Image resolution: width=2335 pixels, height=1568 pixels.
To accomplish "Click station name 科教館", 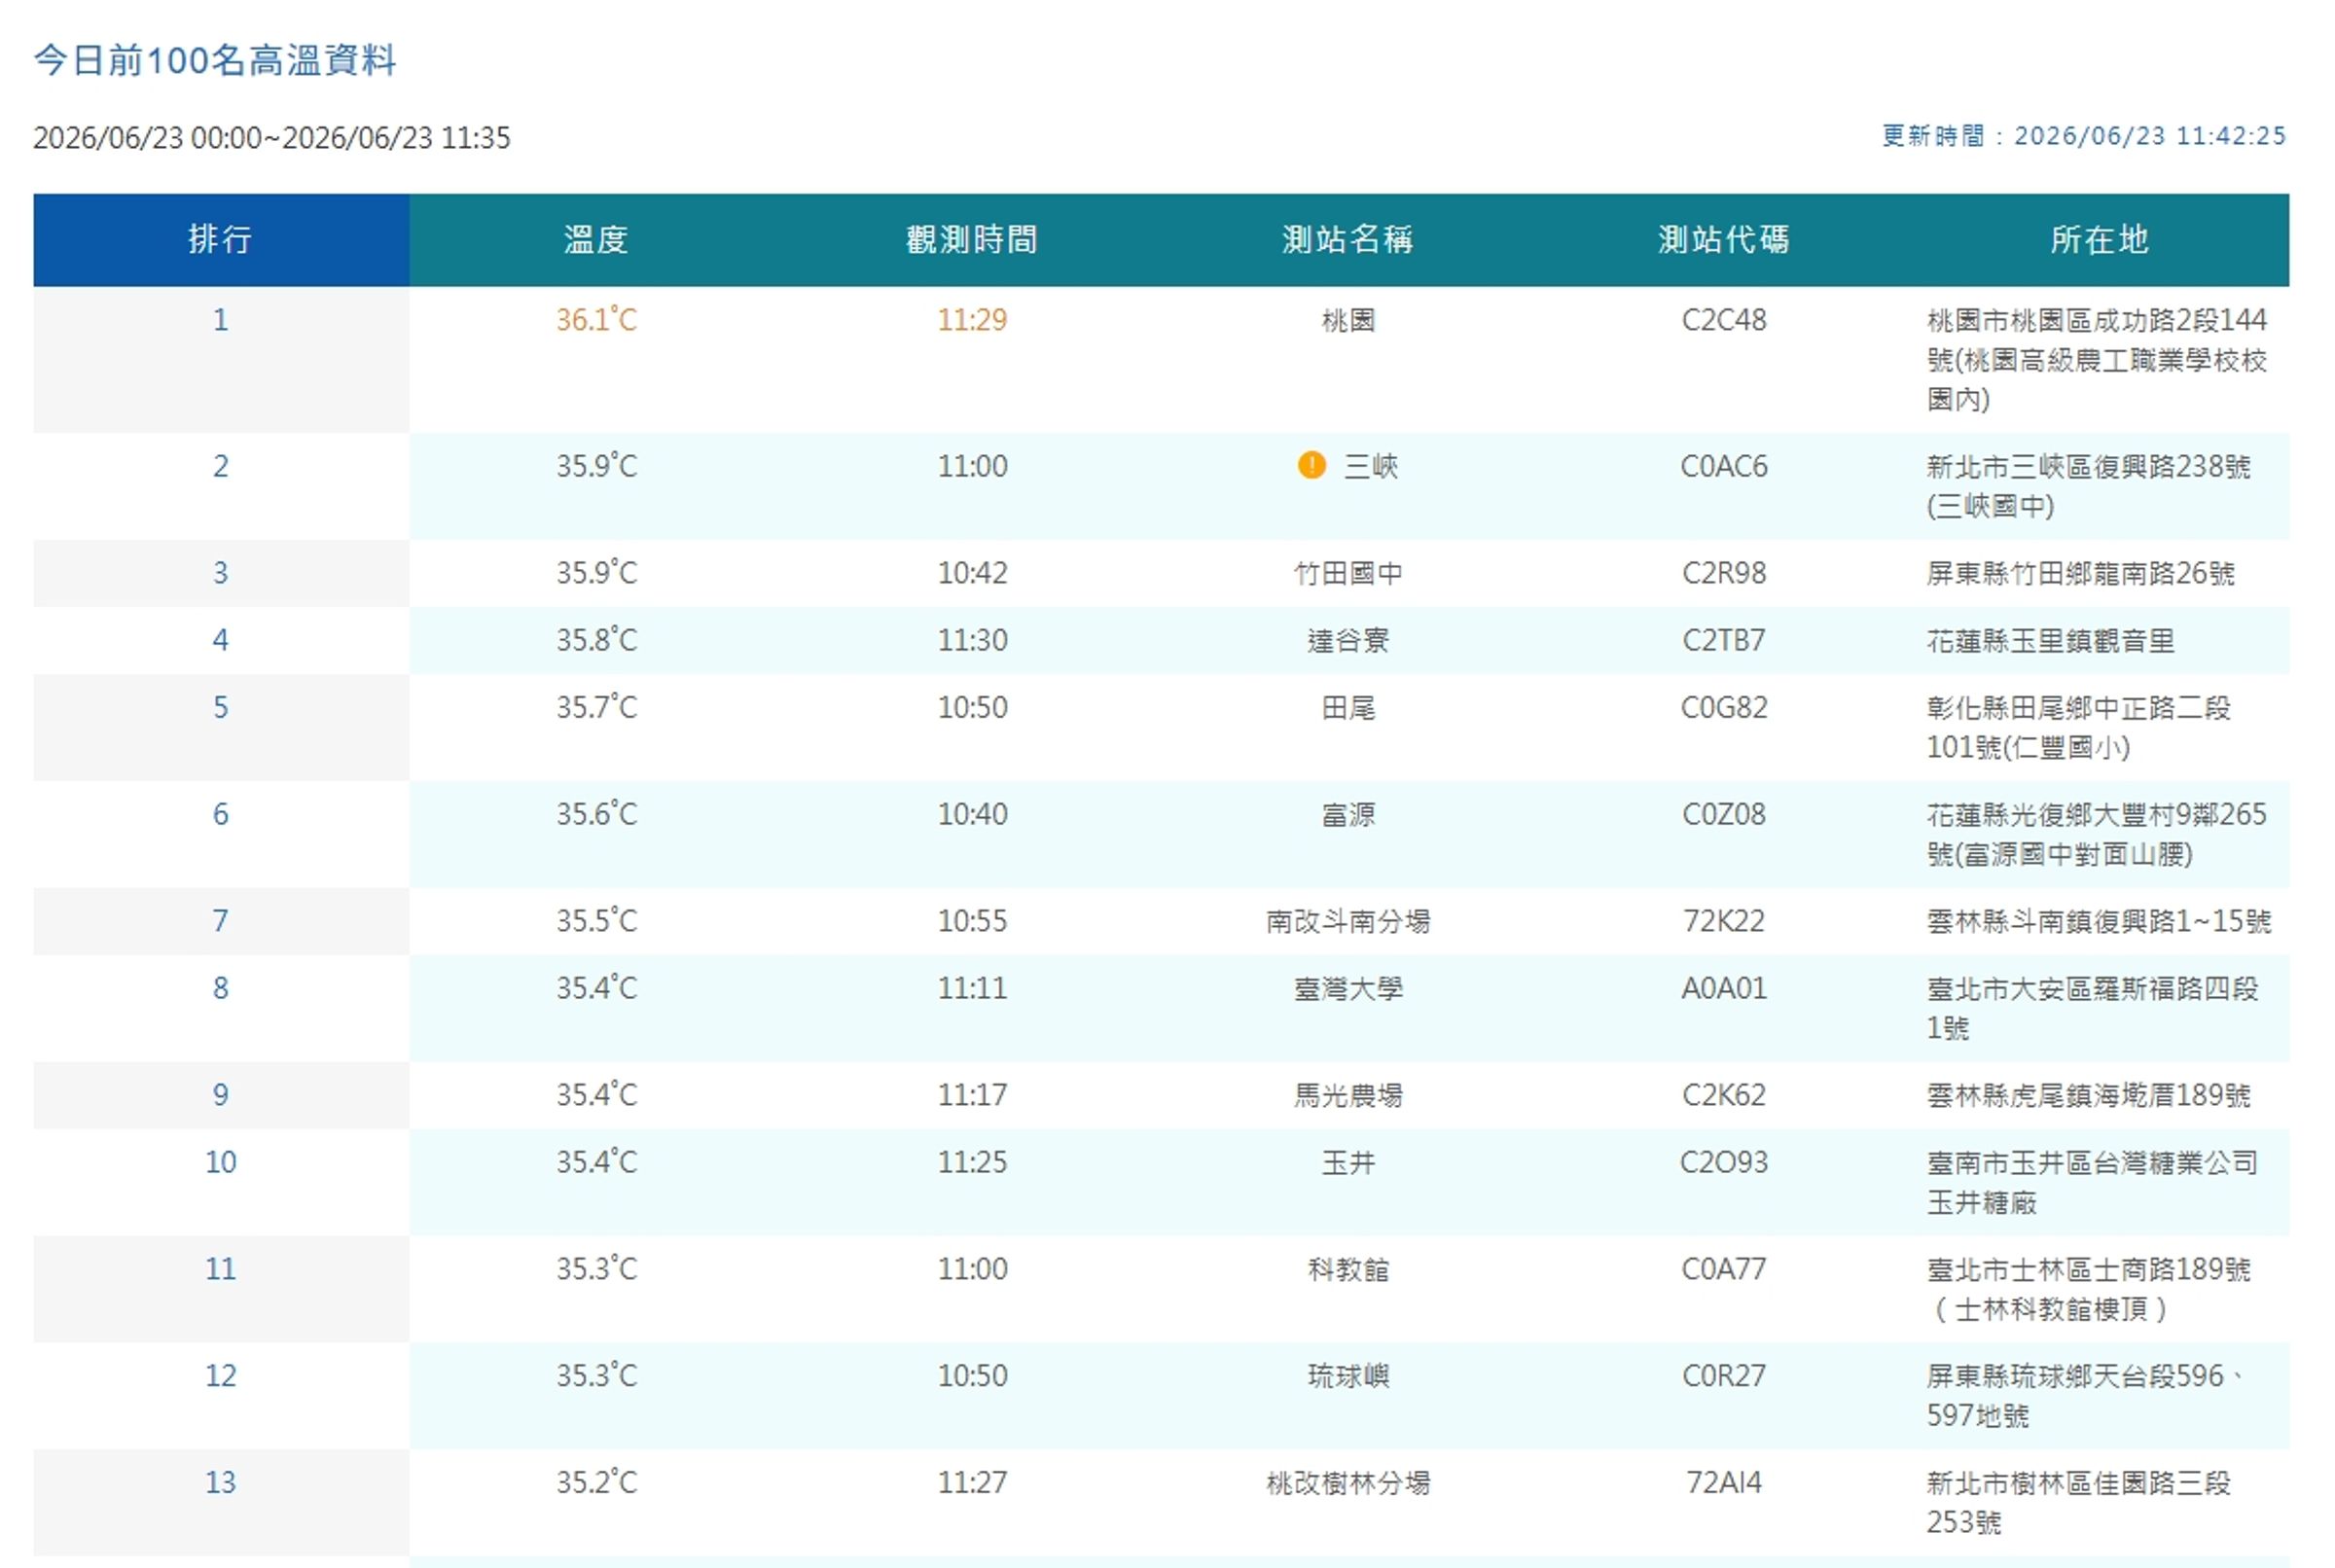I will [x=1348, y=1270].
